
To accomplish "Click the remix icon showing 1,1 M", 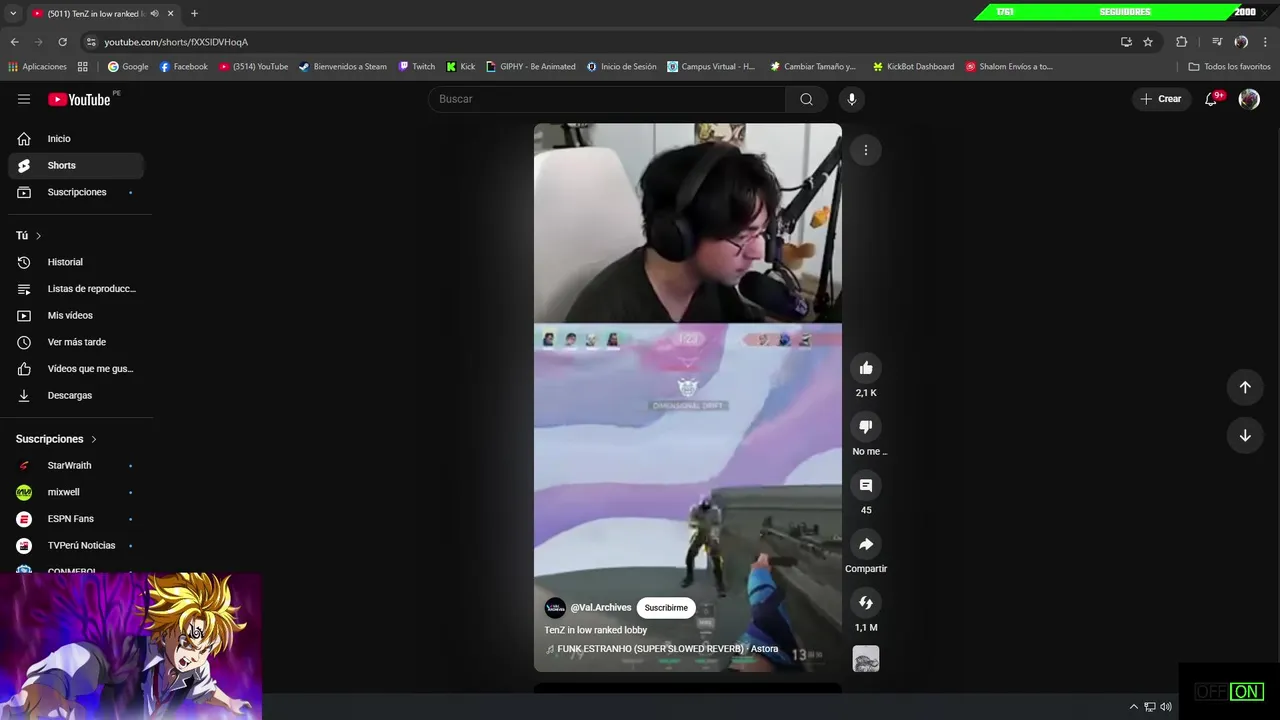I will click(866, 603).
